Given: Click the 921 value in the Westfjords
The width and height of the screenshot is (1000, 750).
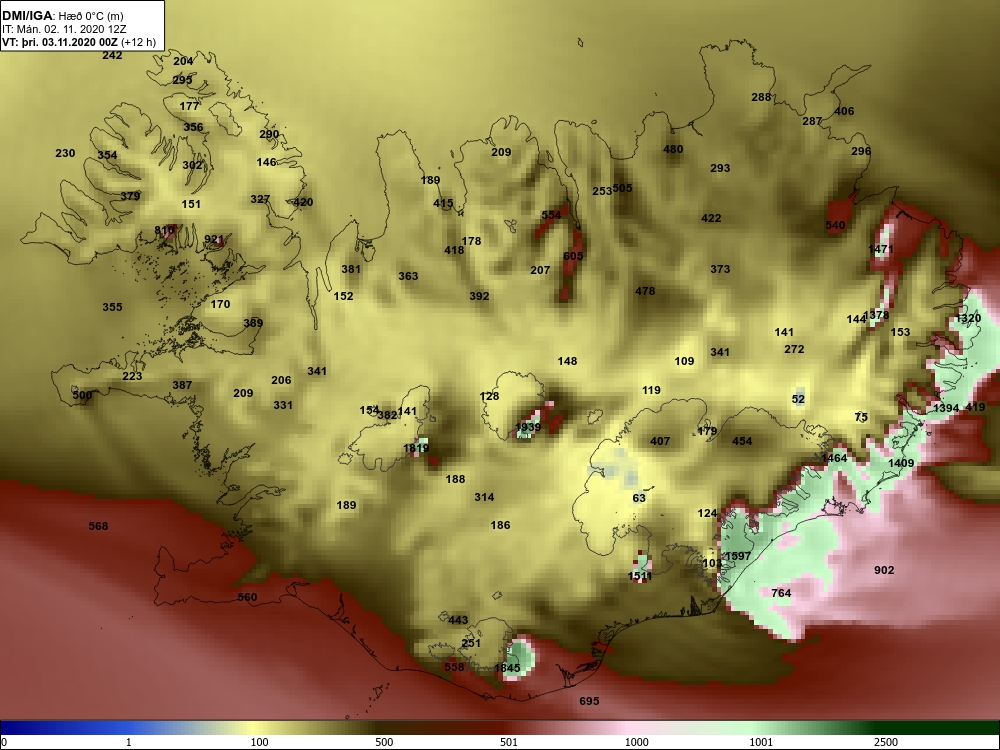Looking at the screenshot, I should click(214, 240).
